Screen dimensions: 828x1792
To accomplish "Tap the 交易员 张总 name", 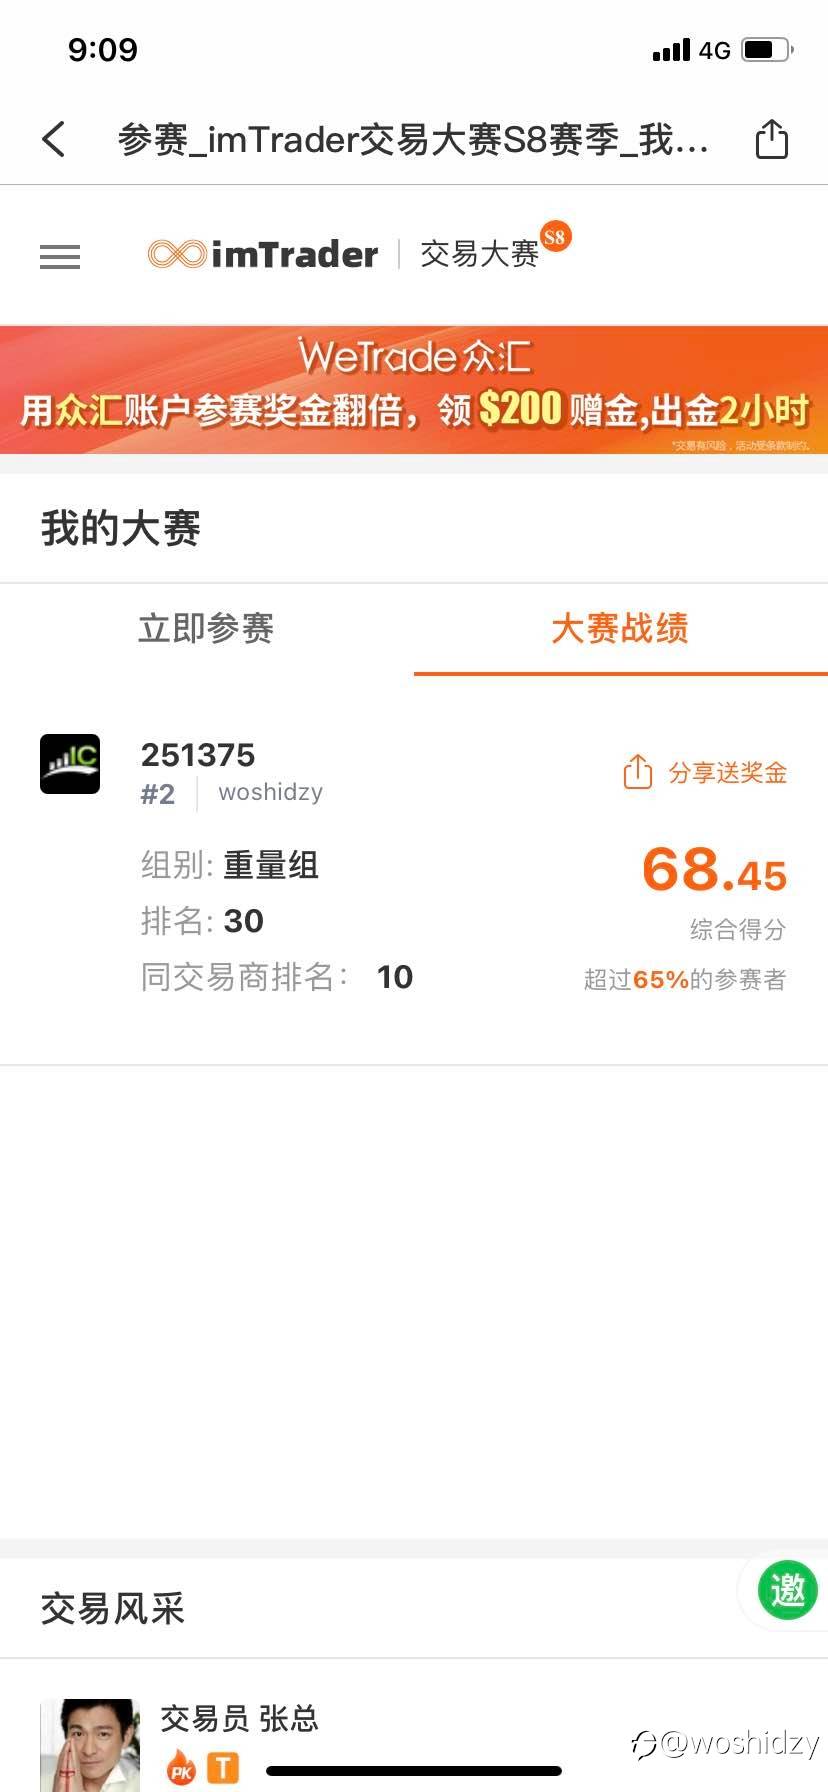I will pos(240,1719).
